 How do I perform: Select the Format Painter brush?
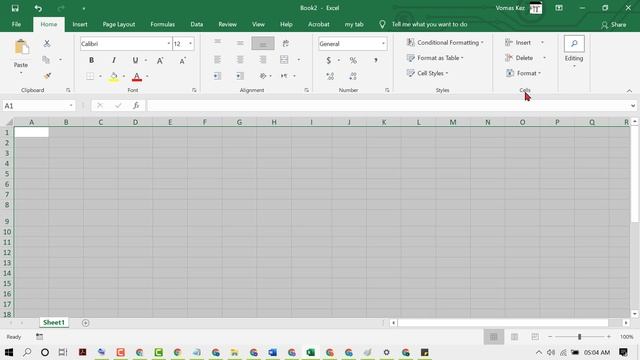47,76
